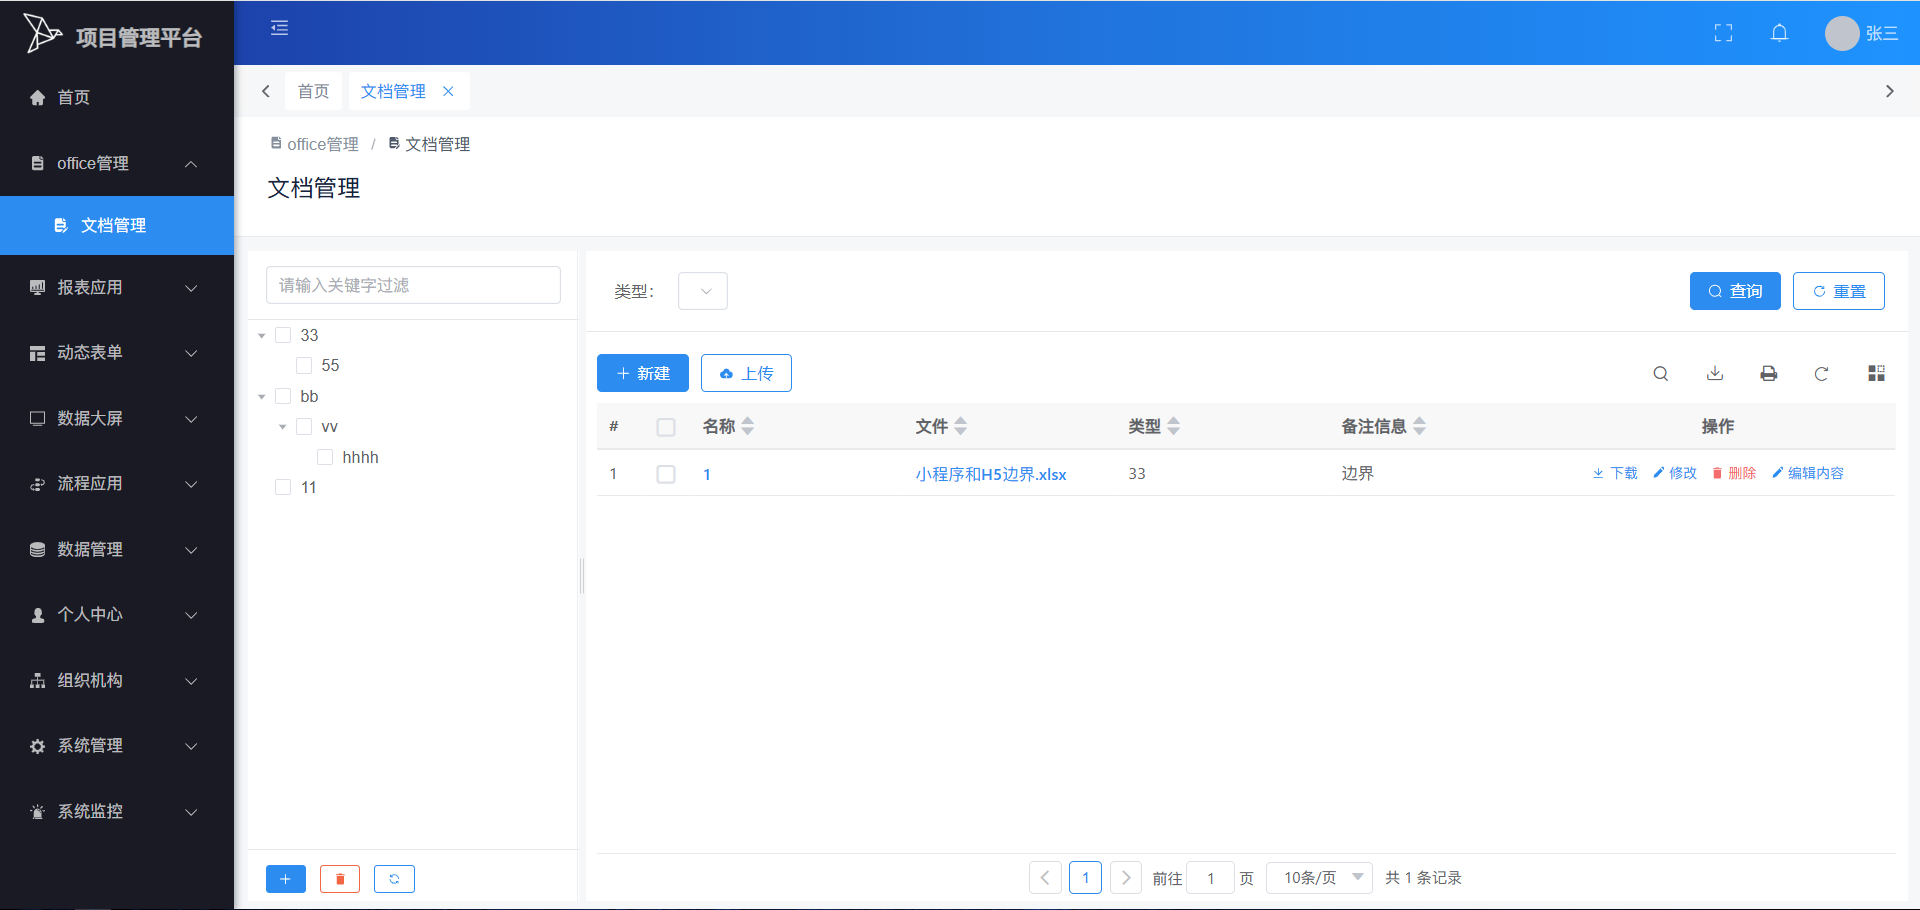1920x910 pixels.
Task: Click the breadcrumb 文档管理 item
Action: [429, 144]
